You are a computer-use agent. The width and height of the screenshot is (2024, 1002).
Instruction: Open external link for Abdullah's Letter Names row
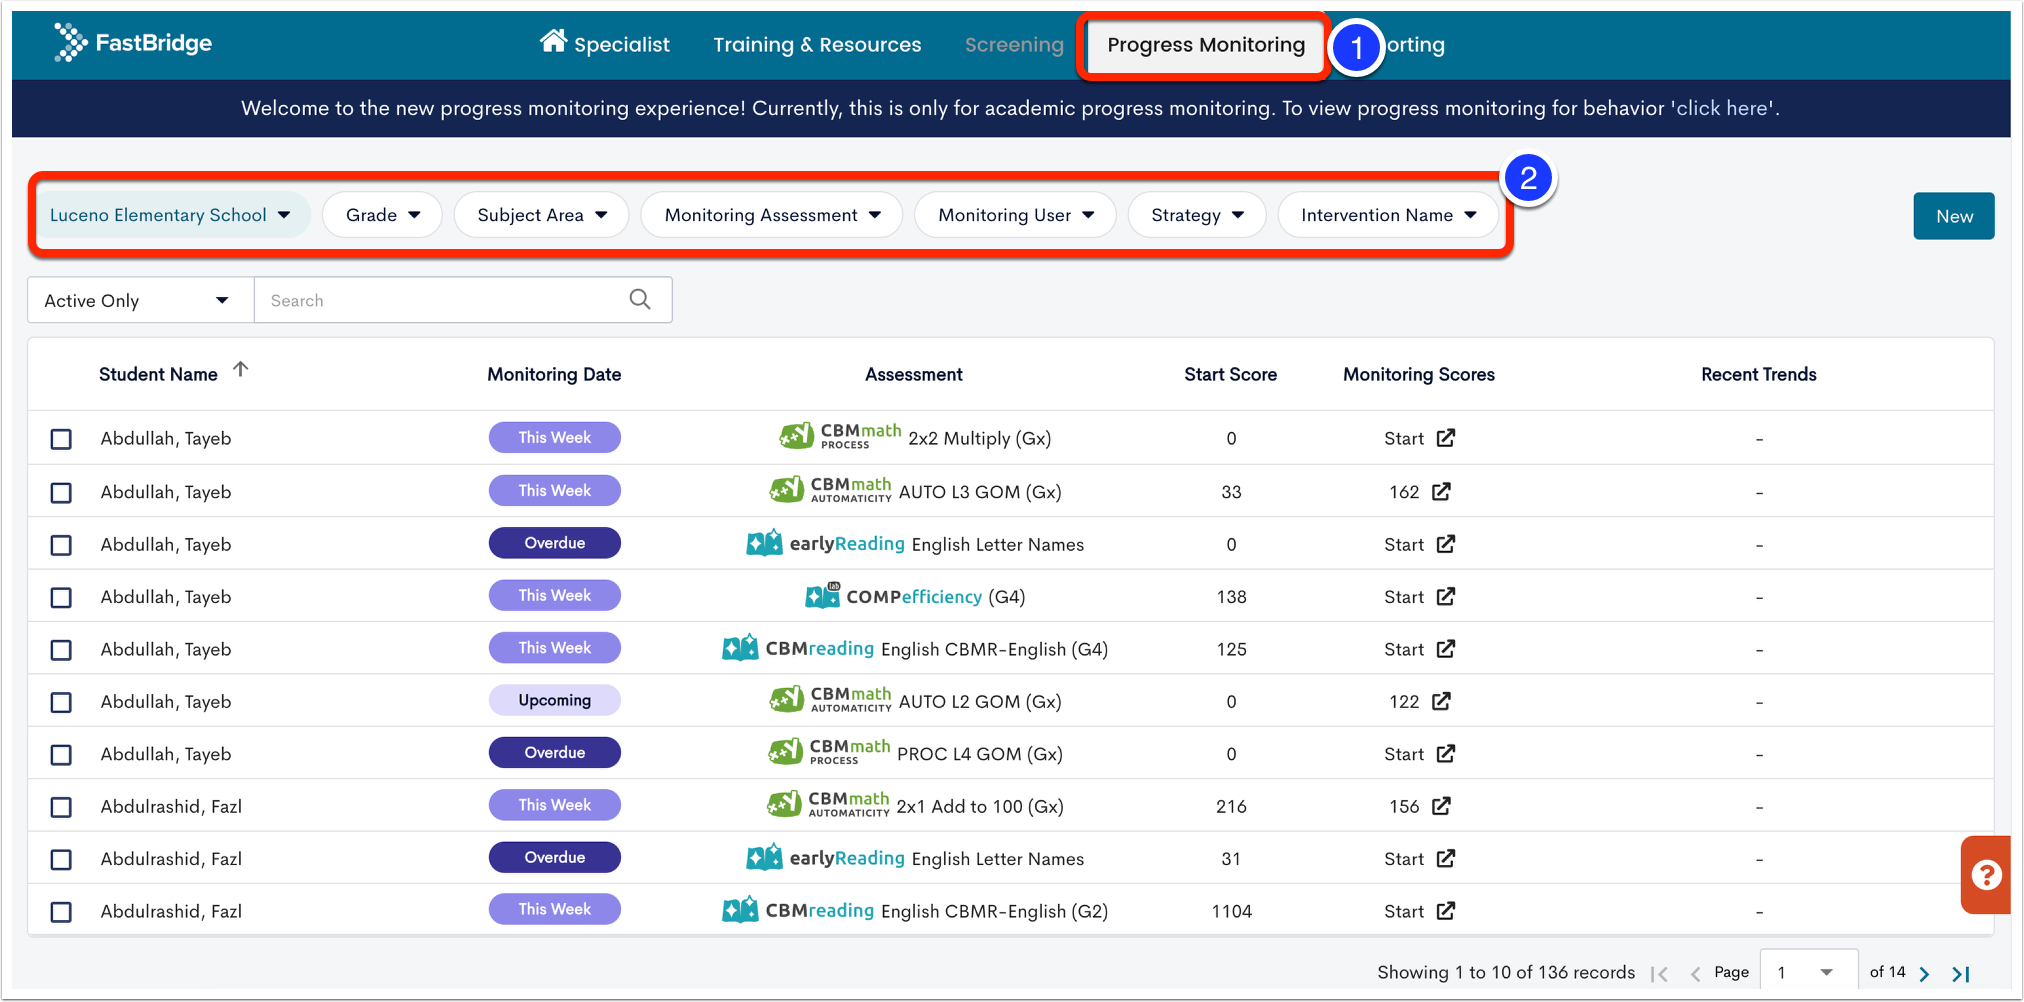point(1446,544)
